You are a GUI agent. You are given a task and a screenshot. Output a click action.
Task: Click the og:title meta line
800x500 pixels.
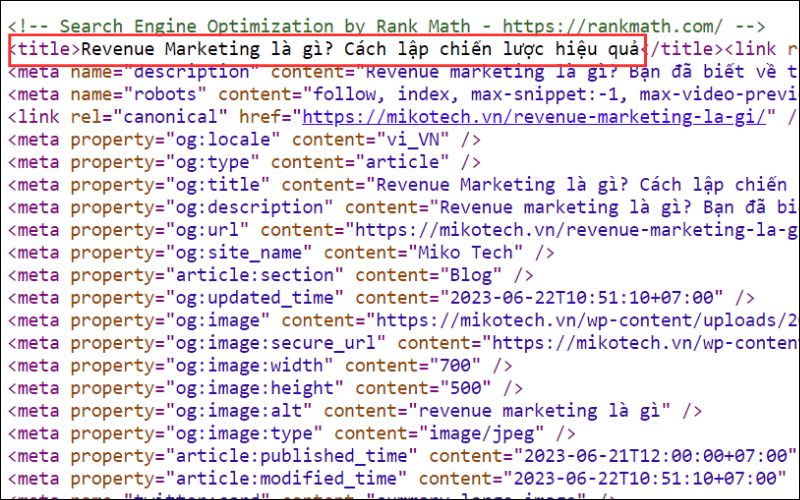[398, 185]
